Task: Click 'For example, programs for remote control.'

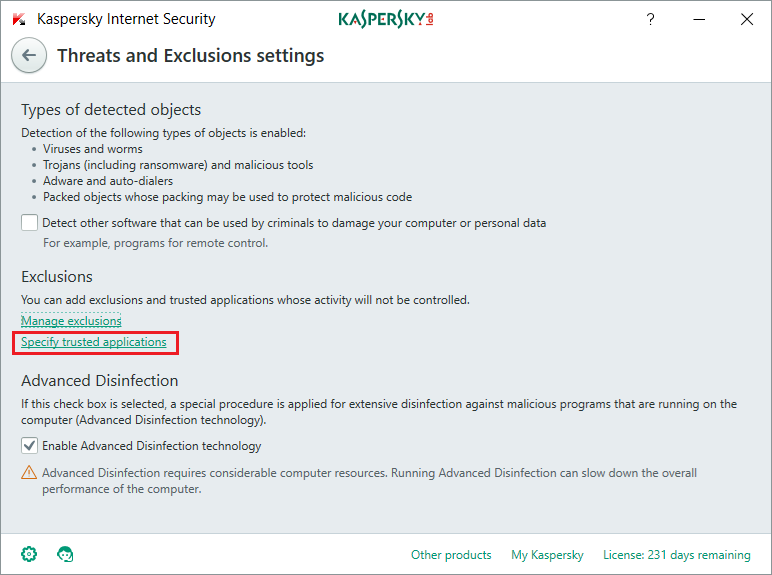Action: pos(156,243)
